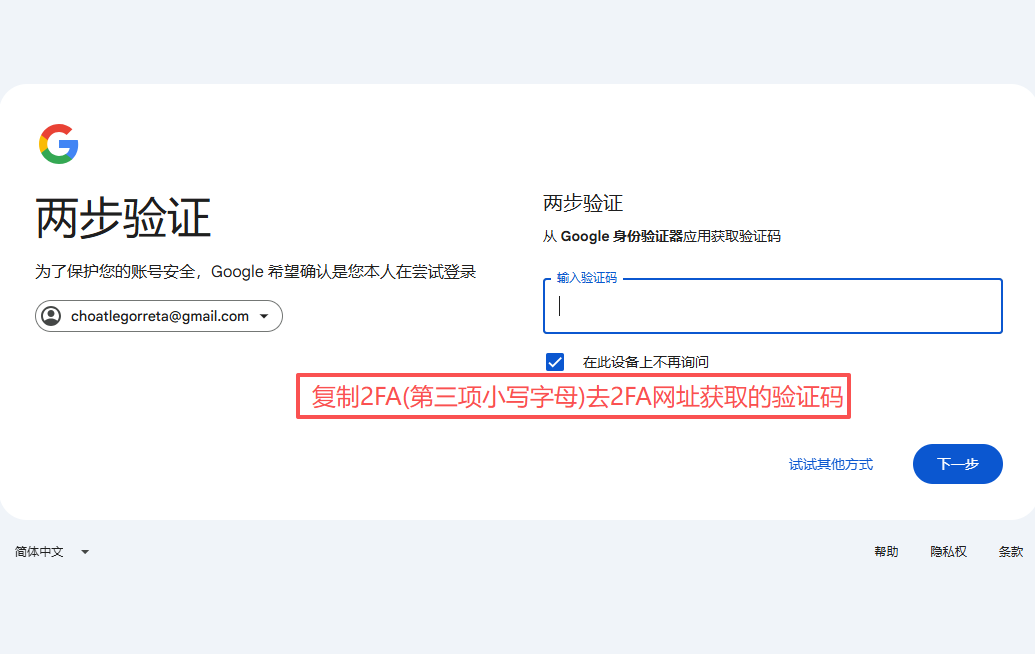Click the 下一步 button
This screenshot has height=654, width=1035.
click(957, 464)
